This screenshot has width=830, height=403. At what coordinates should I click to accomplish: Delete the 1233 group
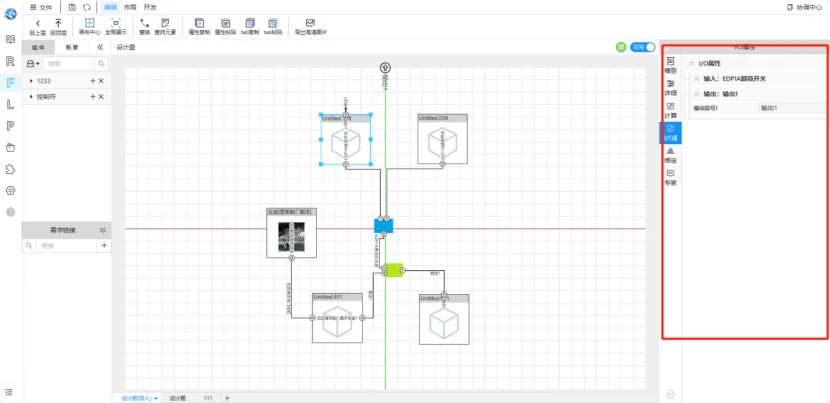[x=101, y=81]
